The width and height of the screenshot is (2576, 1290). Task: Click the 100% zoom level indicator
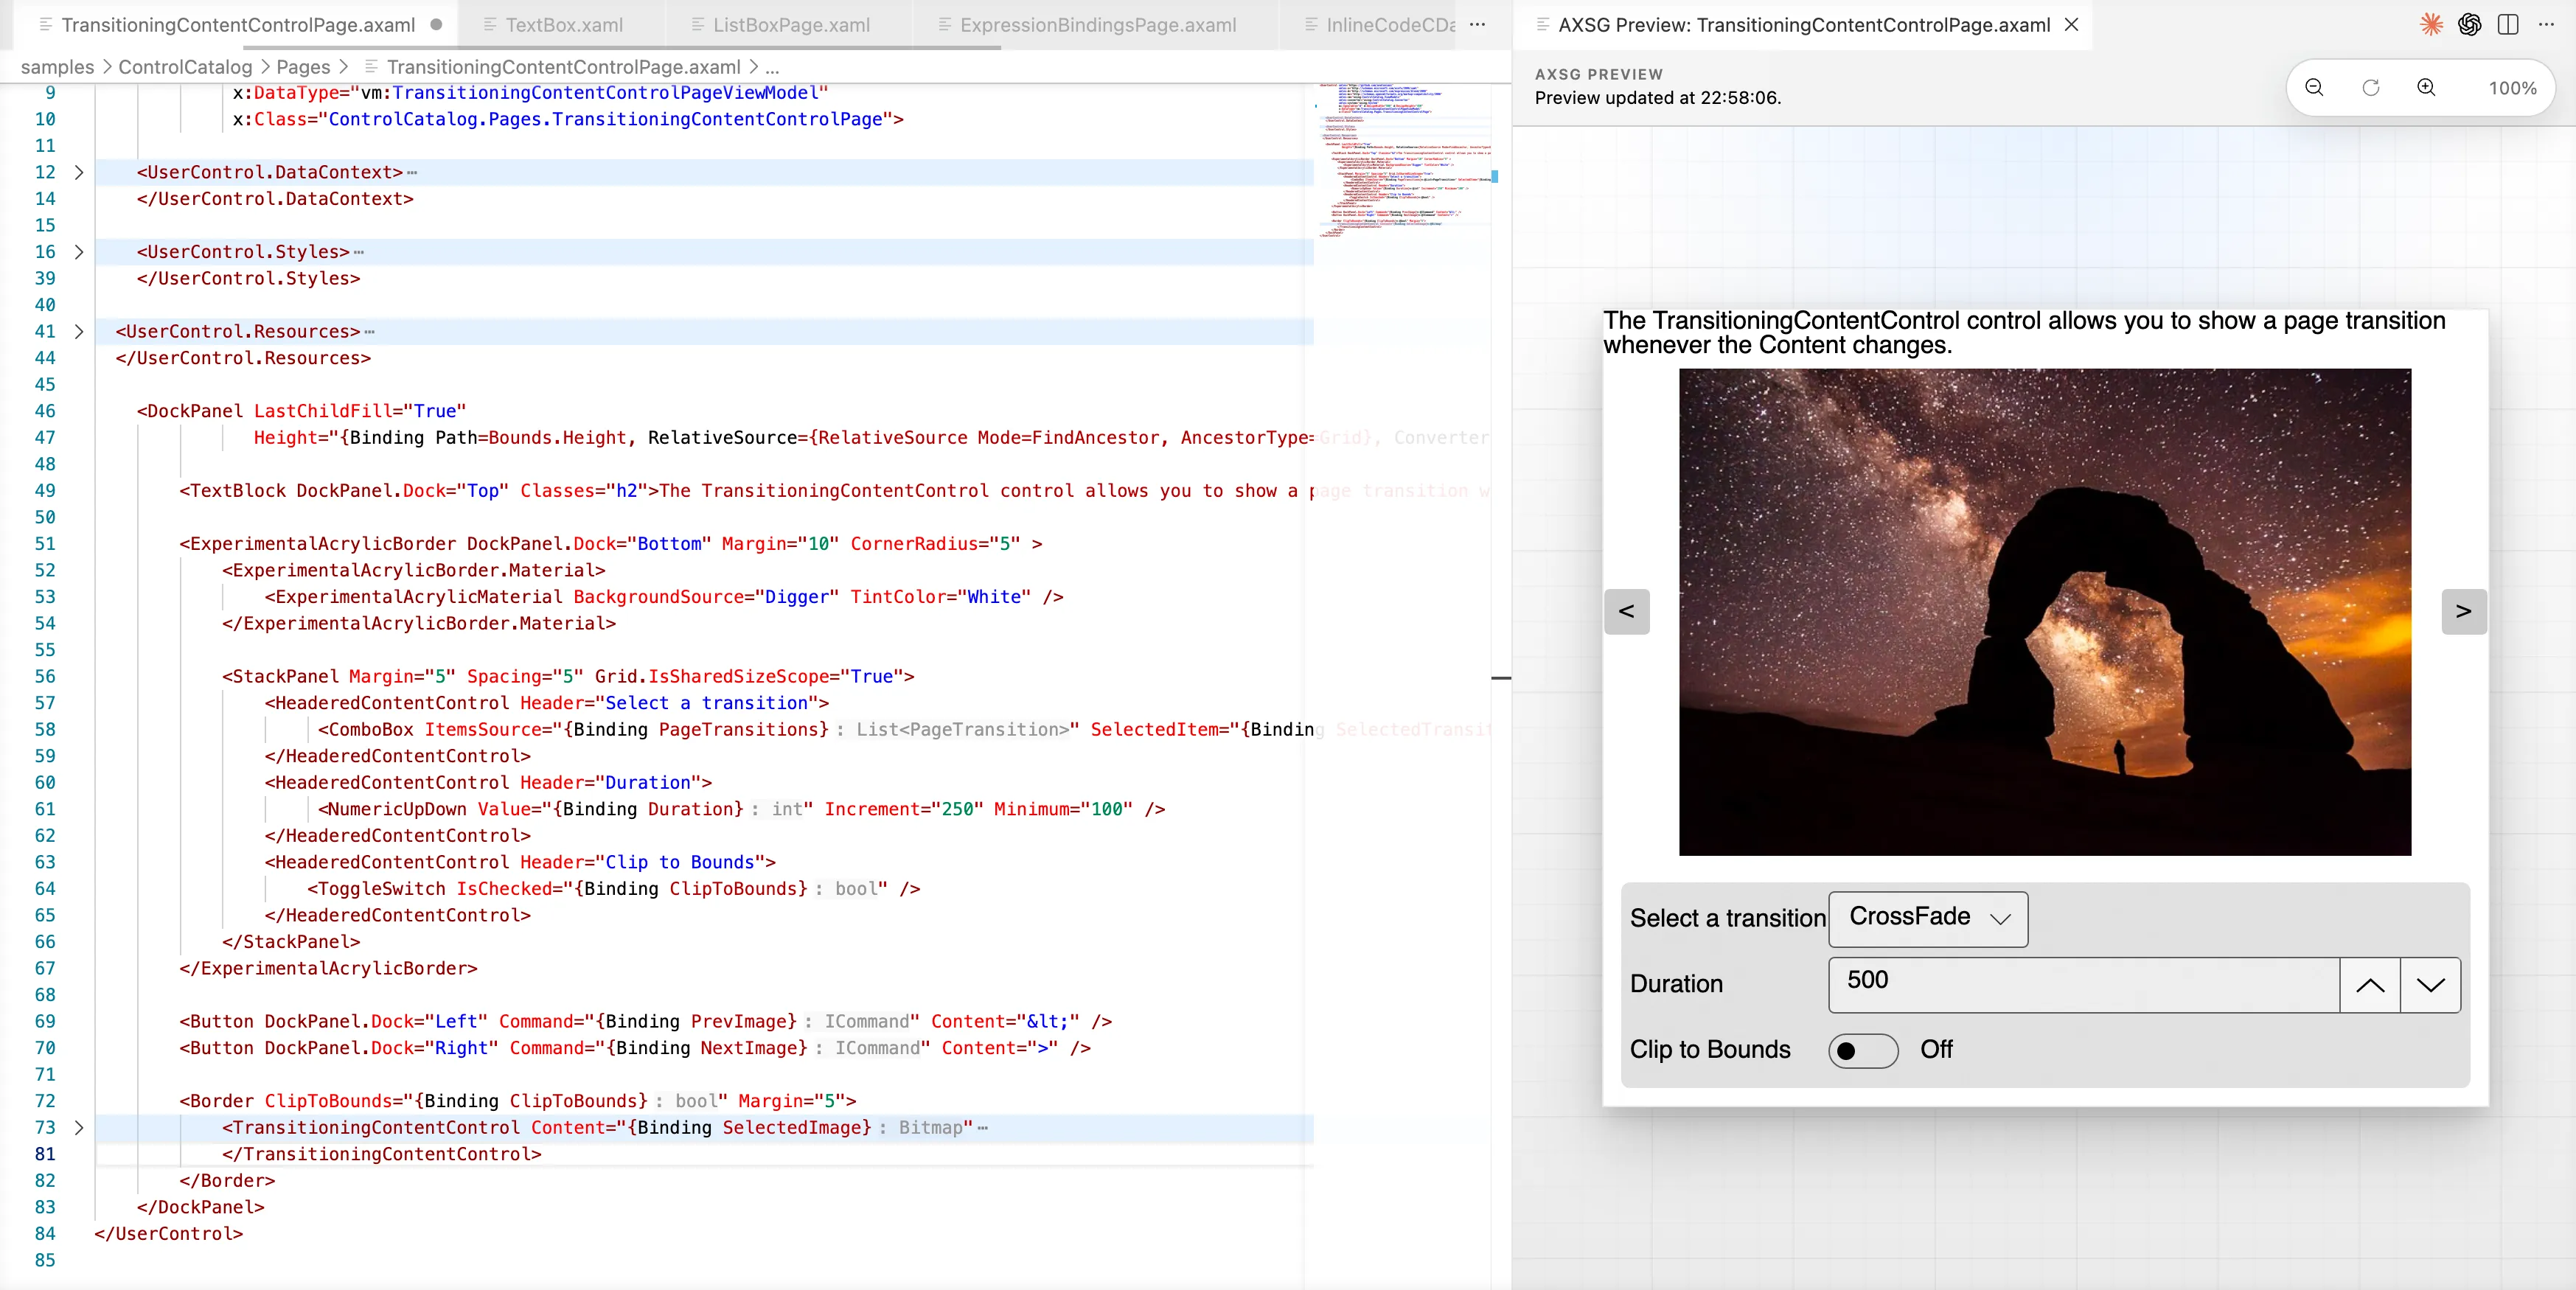[x=2512, y=88]
